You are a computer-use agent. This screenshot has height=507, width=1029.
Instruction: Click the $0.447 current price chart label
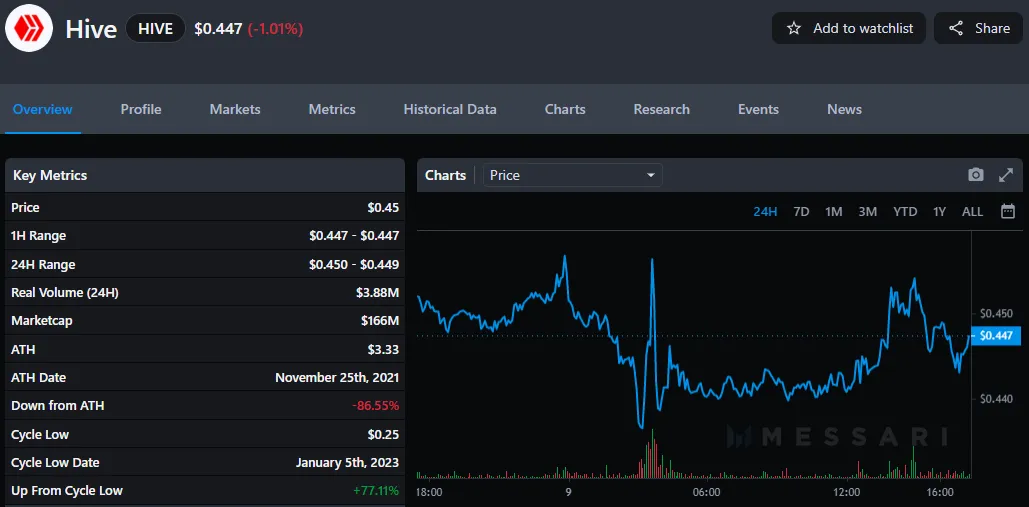click(996, 336)
